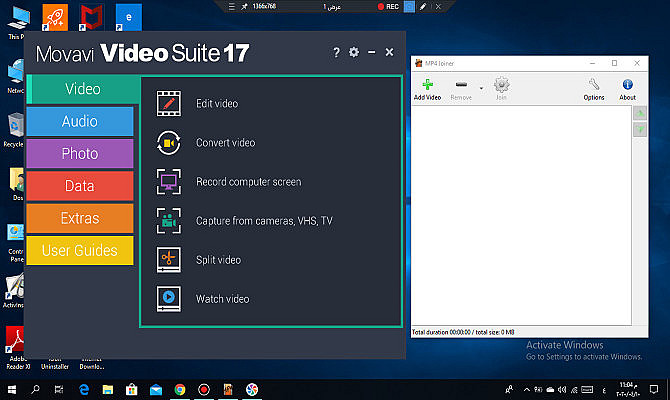Click the pencil draw icon on recorder toolbar
This screenshot has height=400, width=670.
pyautogui.click(x=423, y=6)
